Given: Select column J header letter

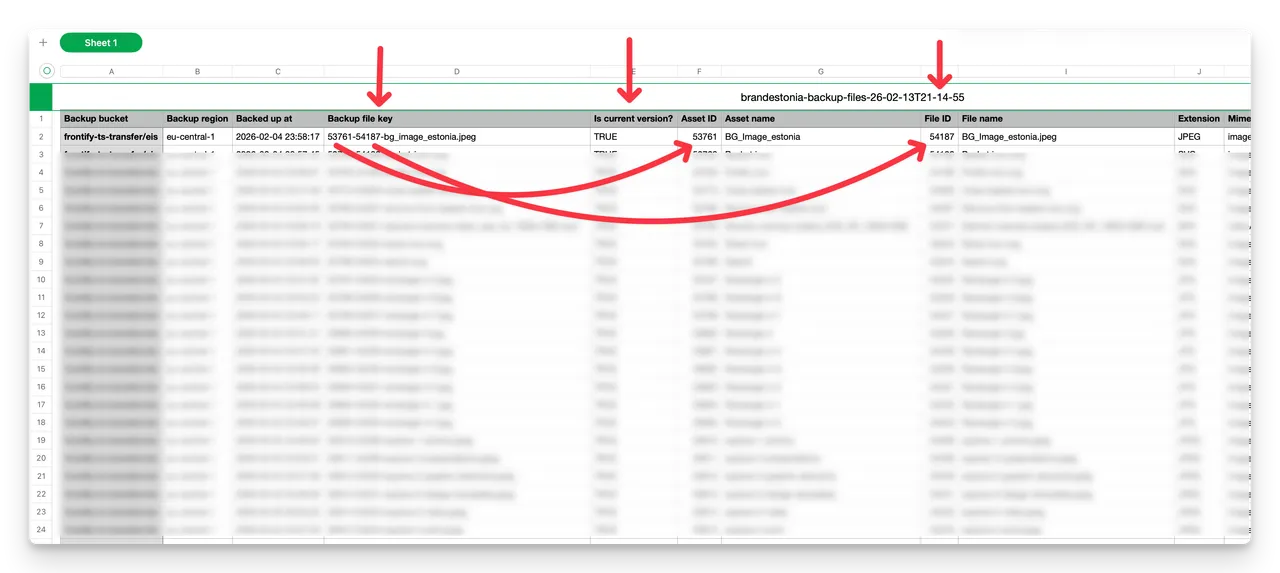Looking at the screenshot, I should coord(1199,72).
